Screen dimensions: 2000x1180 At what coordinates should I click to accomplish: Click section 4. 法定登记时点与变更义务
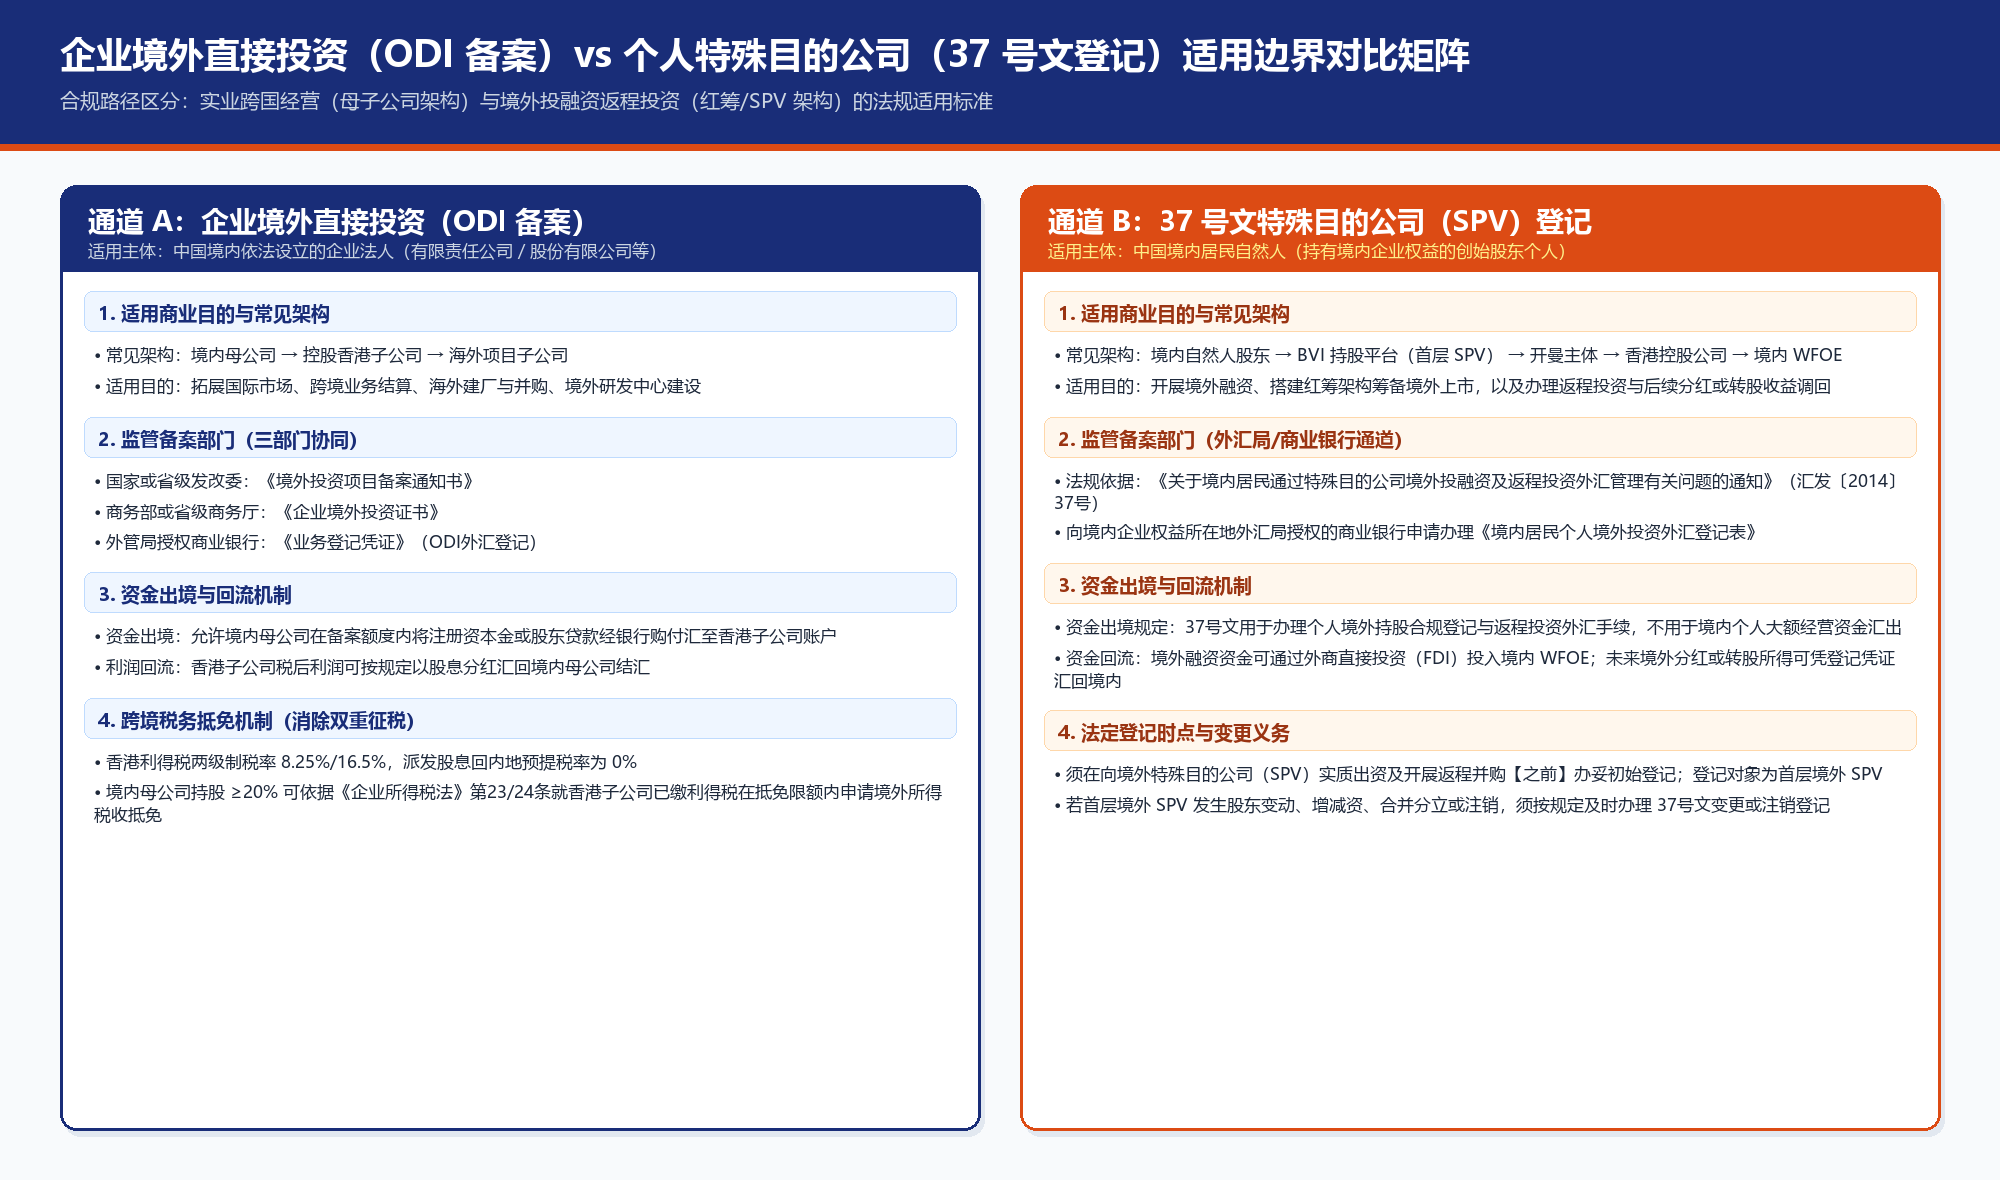point(1480,731)
